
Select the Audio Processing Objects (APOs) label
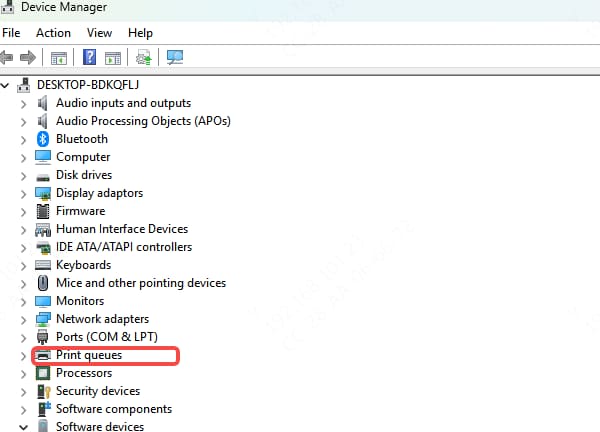(x=143, y=121)
